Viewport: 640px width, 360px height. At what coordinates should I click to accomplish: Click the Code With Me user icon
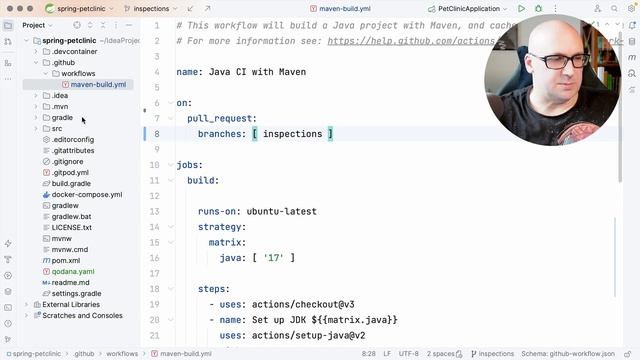(597, 9)
